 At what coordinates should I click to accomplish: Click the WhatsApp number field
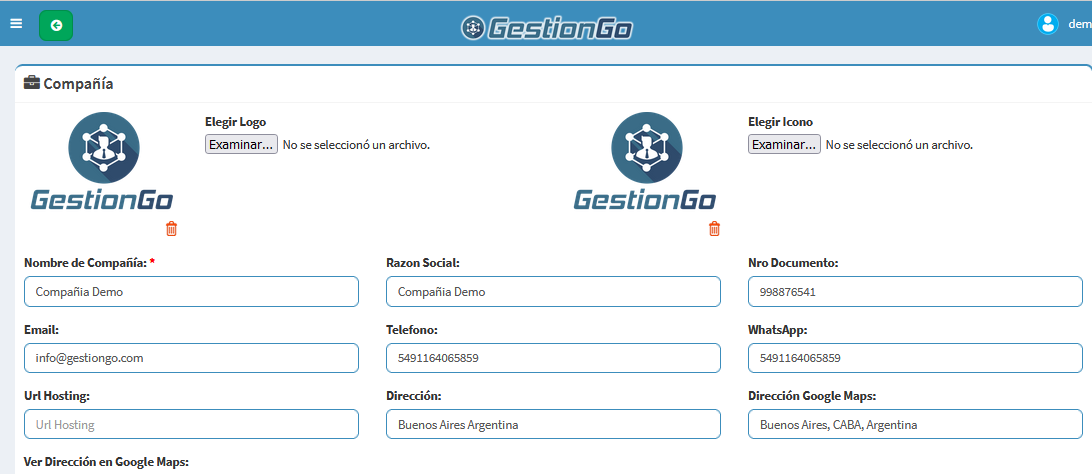point(914,358)
